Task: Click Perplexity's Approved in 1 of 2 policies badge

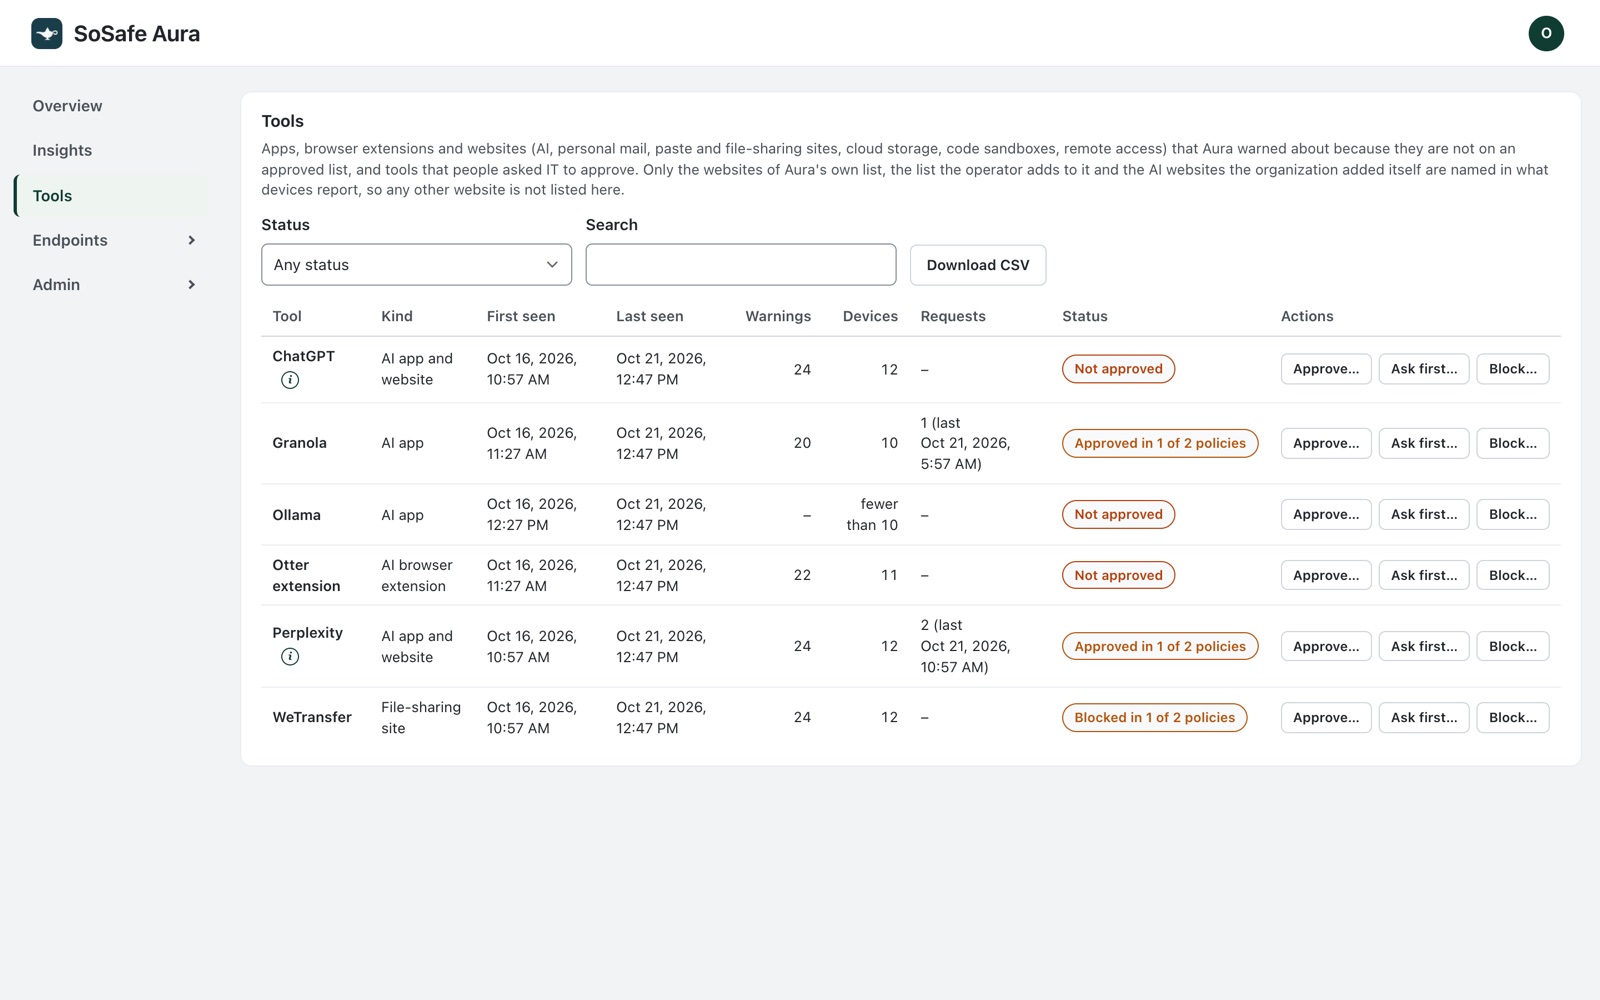Action: tap(1160, 646)
